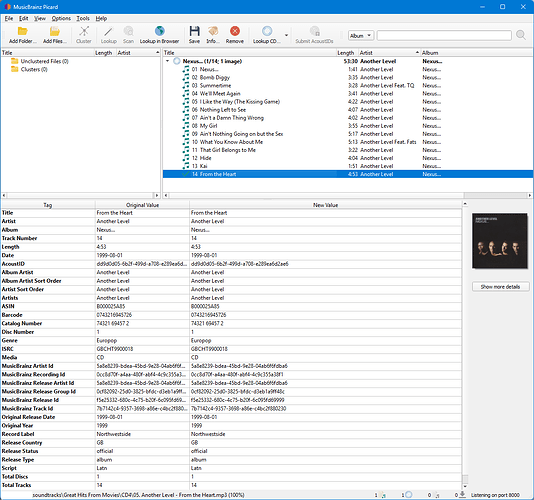Image resolution: width=534 pixels, height=500 pixels.
Task: Click green checkmark of 14 From the Heart
Action: 186,174
